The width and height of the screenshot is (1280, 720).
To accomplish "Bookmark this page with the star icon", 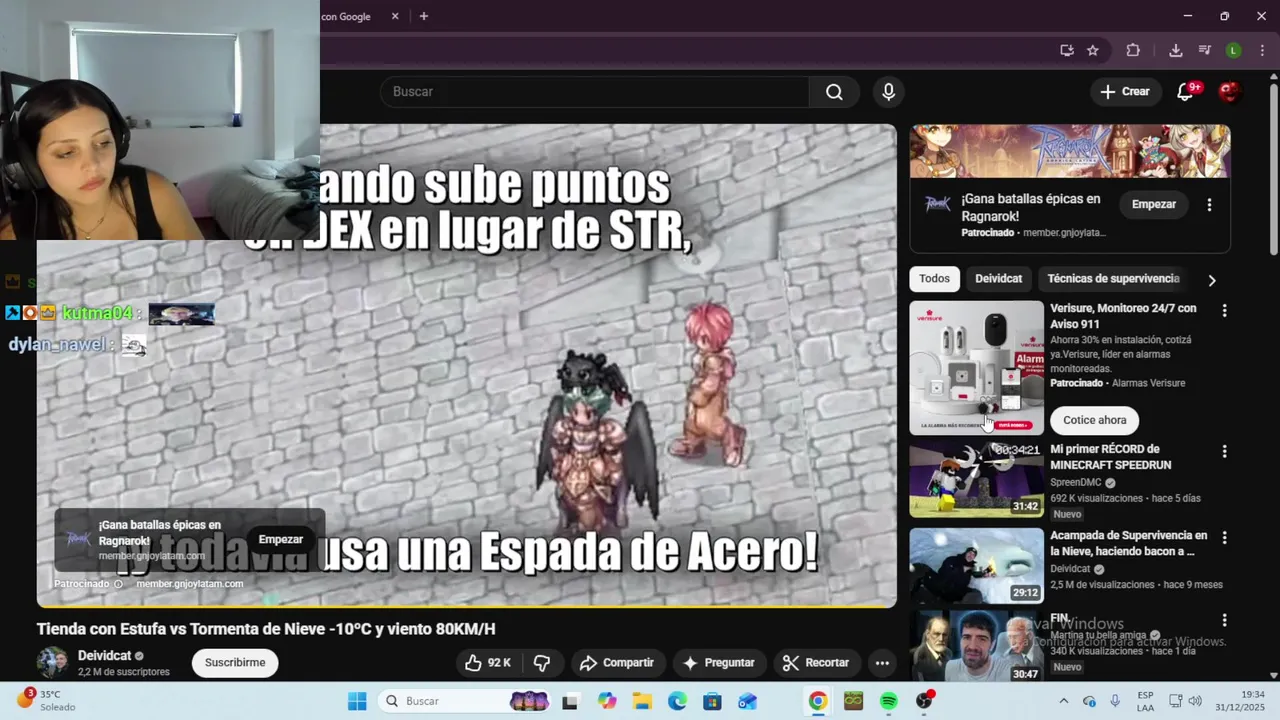I will click(x=1093, y=50).
